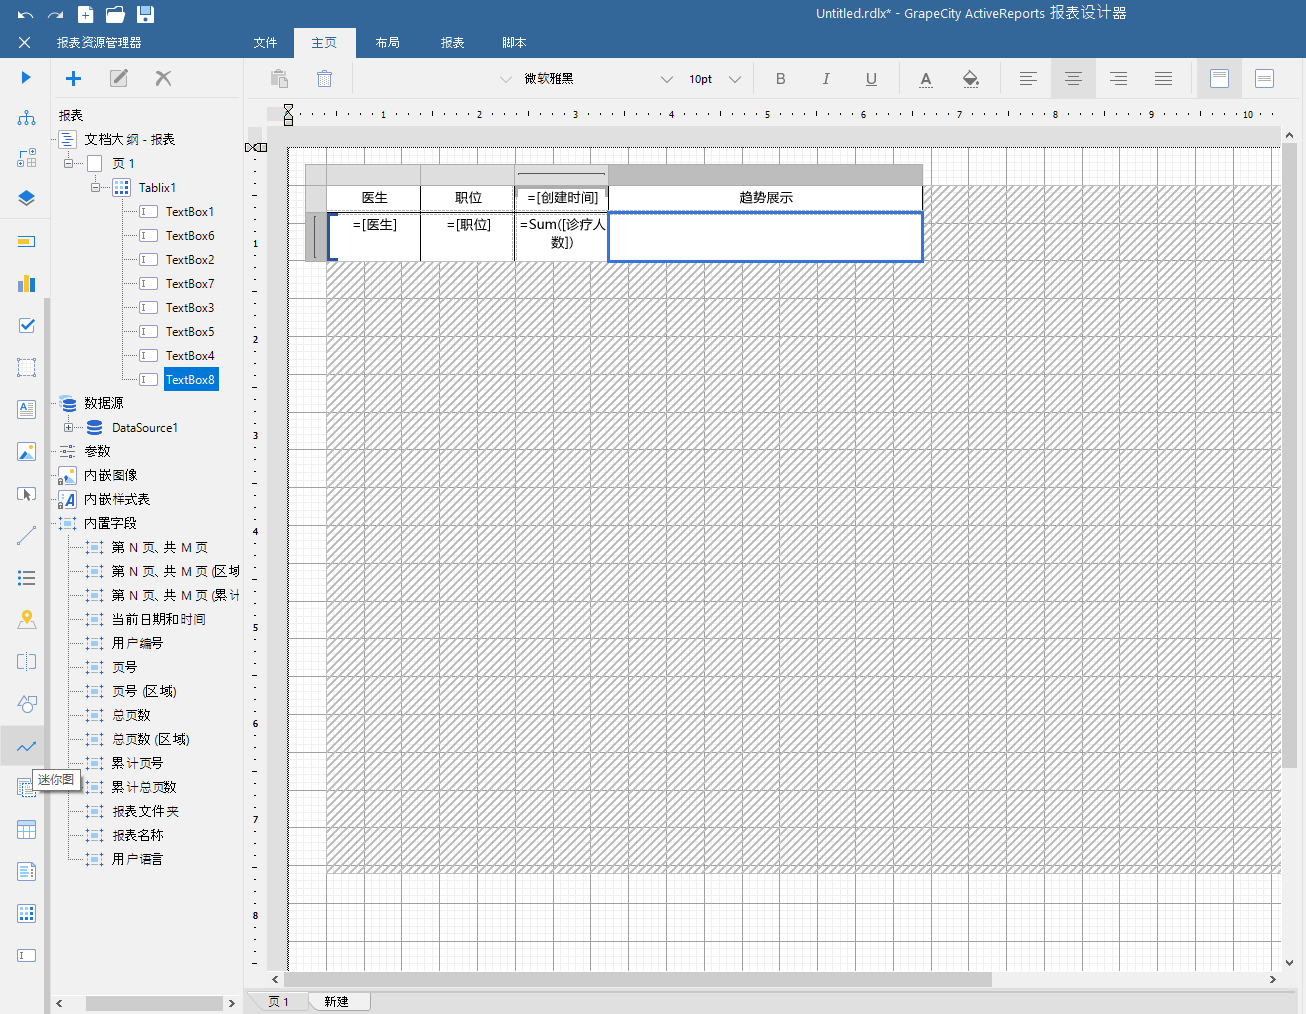Click the Undo arrow in title bar
The height and width of the screenshot is (1014, 1306).
25,14
